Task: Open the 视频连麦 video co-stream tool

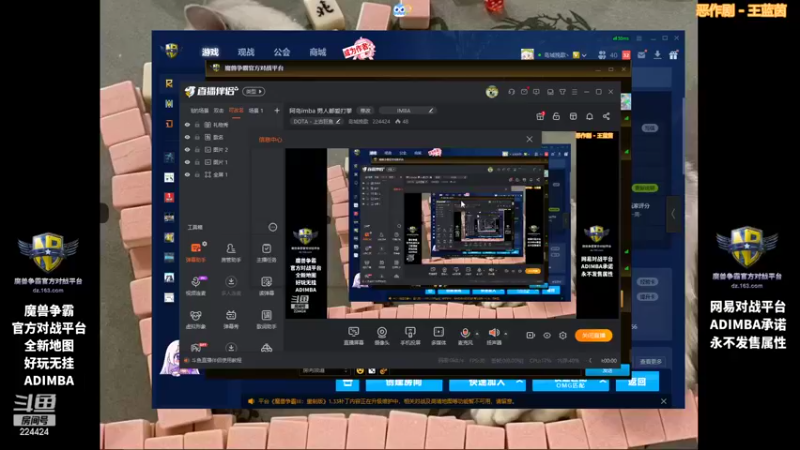Action: click(x=195, y=286)
